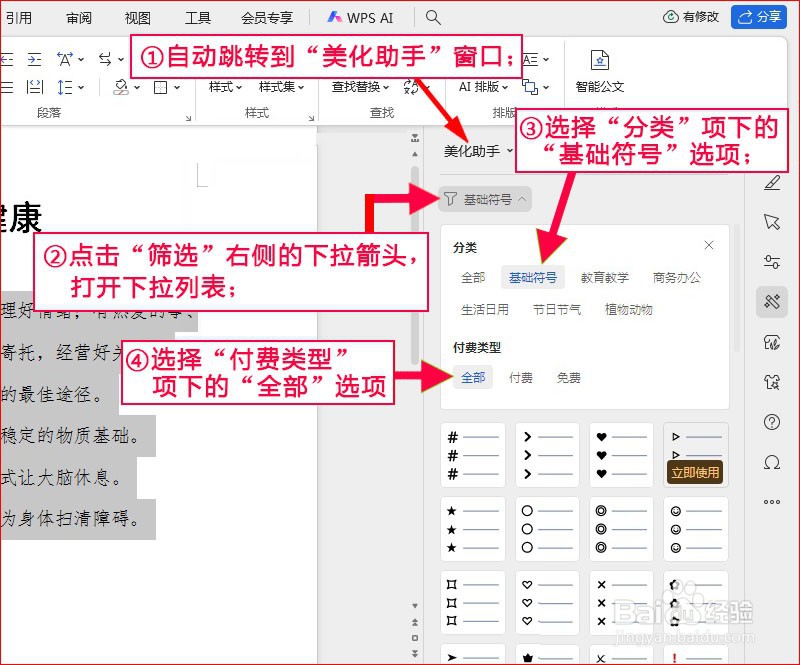
Task: Open the 视图 menu tab
Action: (x=138, y=17)
